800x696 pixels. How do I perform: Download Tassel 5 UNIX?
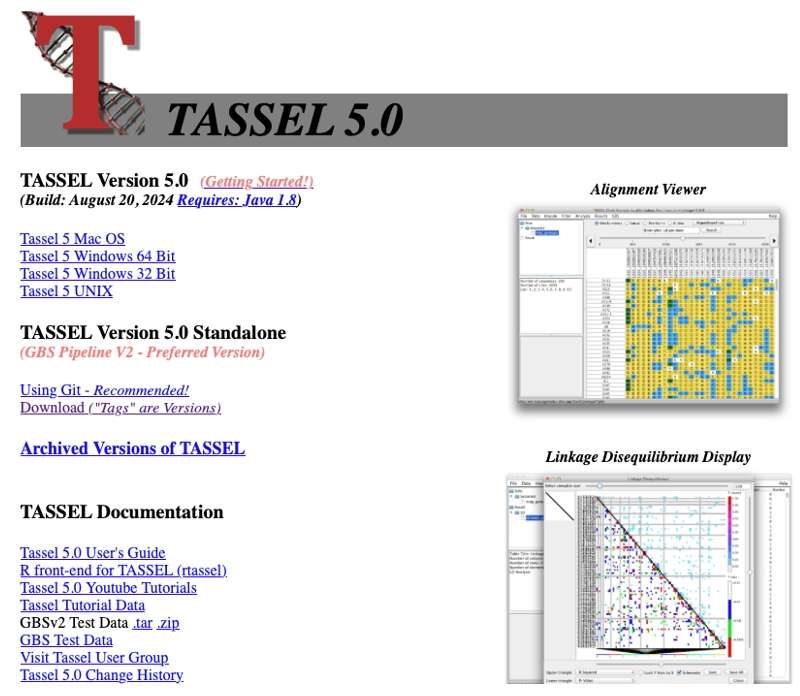66,291
